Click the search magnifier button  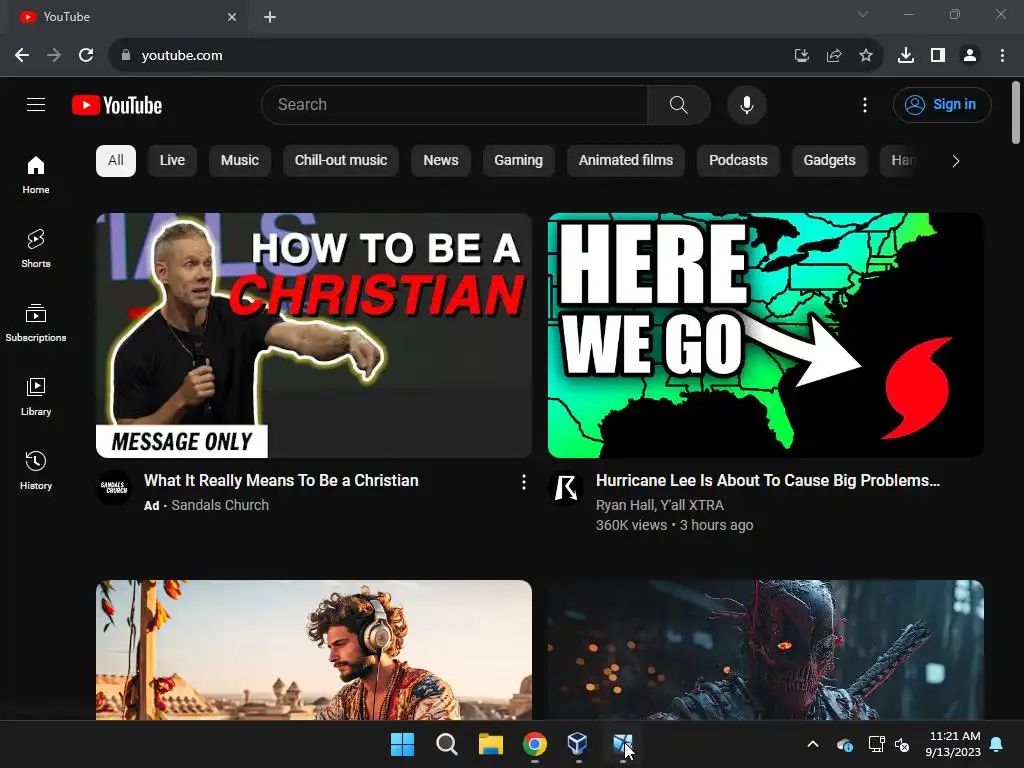click(x=679, y=104)
